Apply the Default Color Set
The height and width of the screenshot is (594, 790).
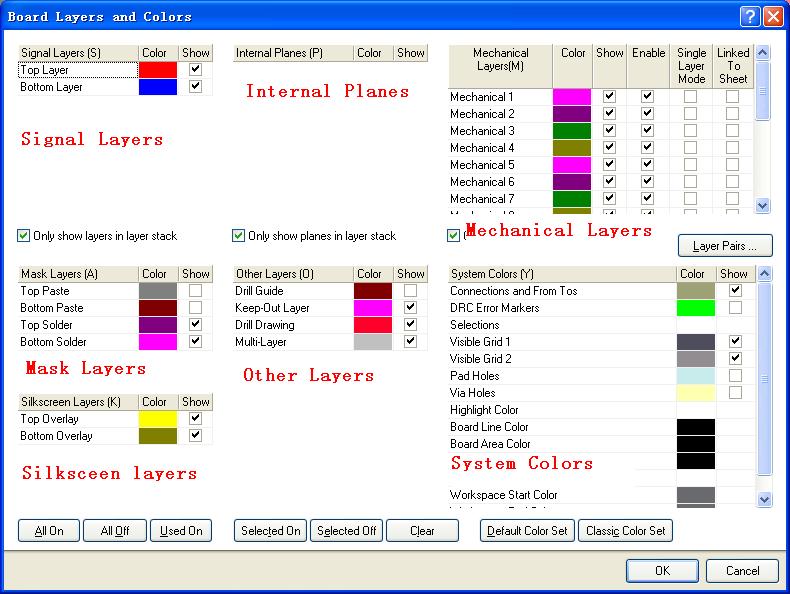(527, 531)
